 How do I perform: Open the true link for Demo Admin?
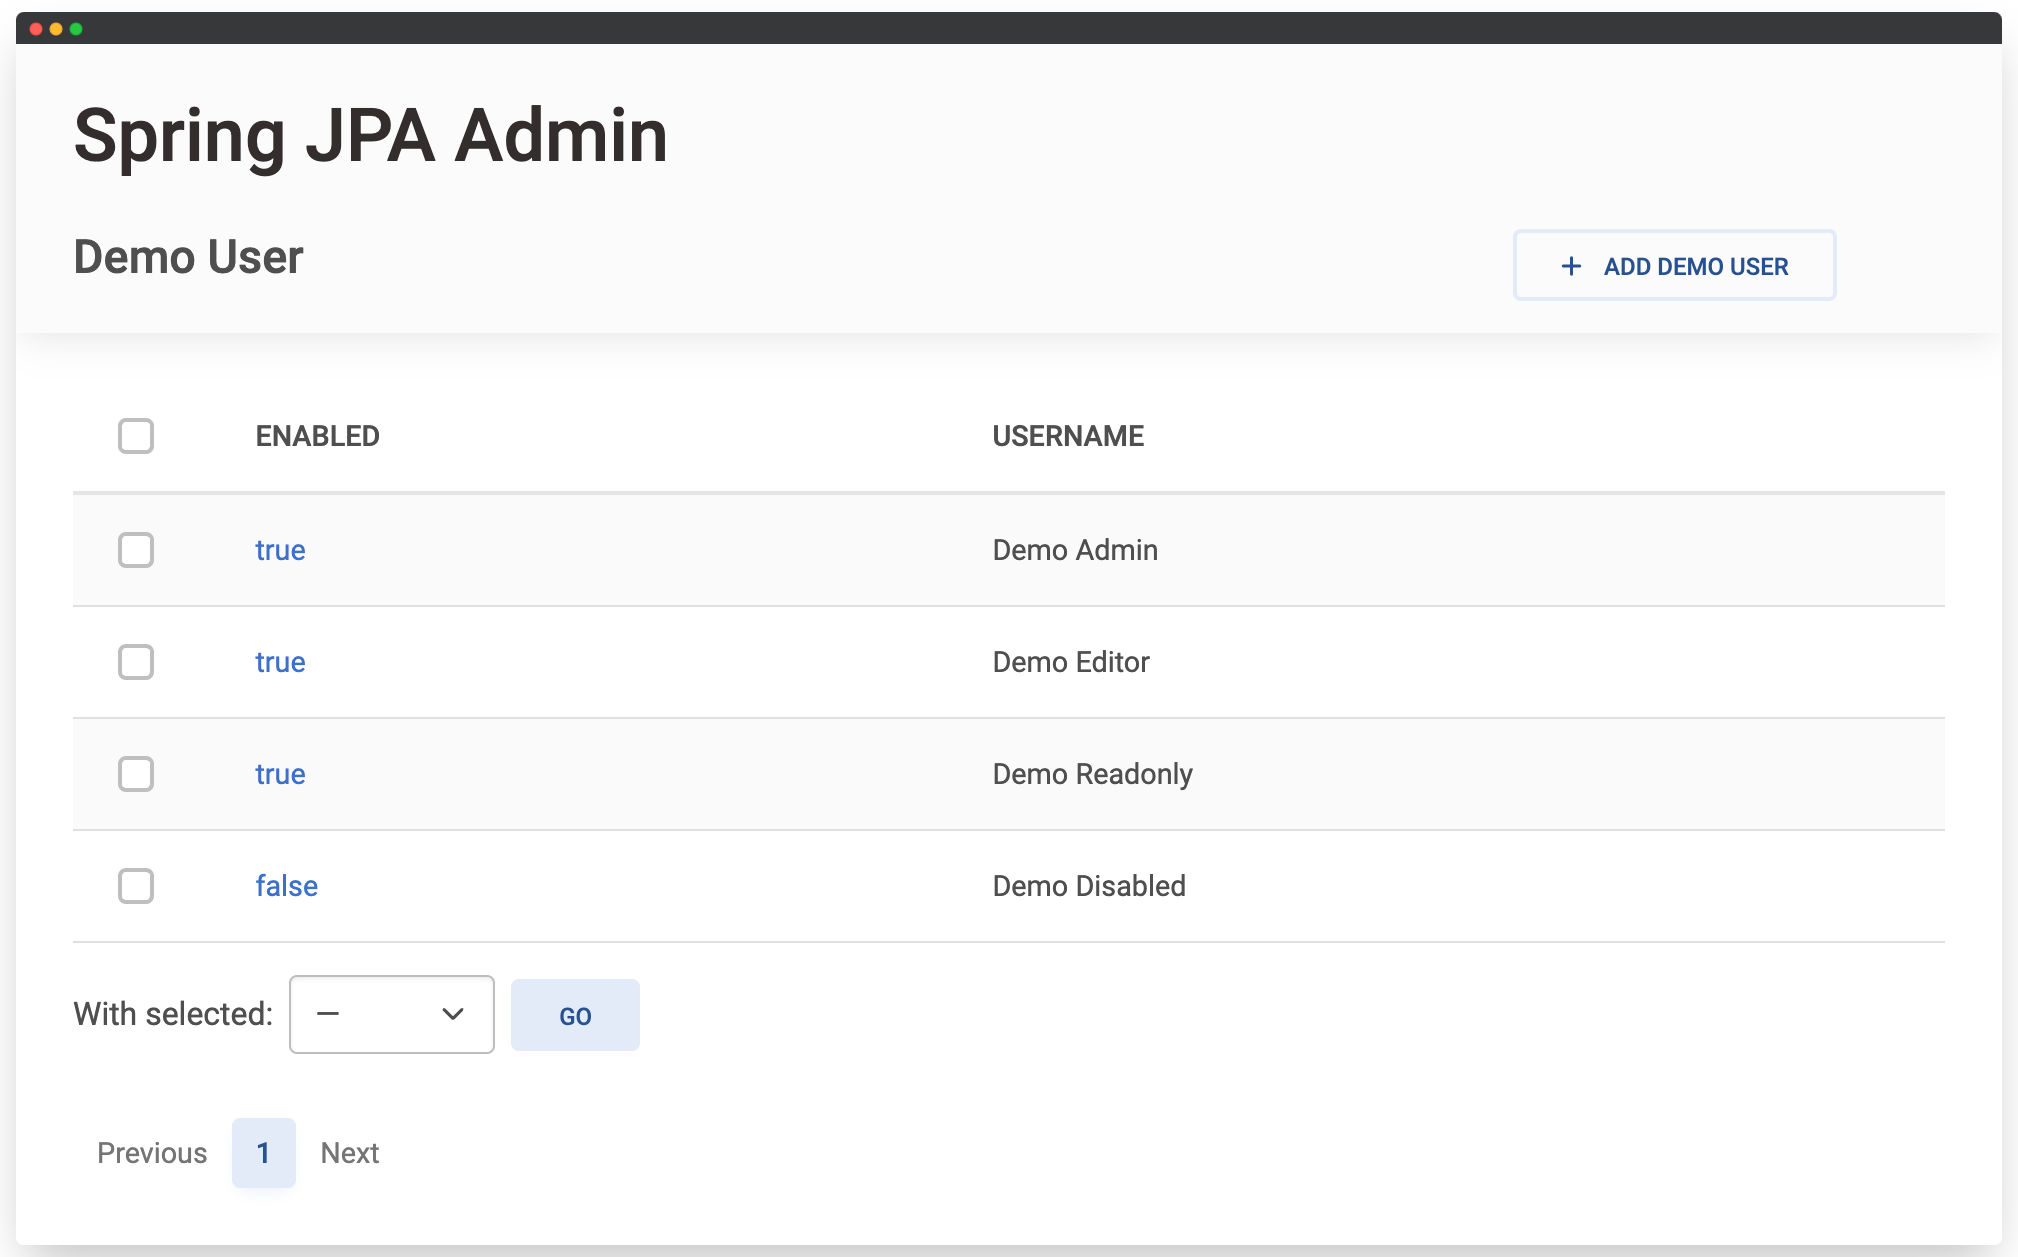[x=280, y=550]
